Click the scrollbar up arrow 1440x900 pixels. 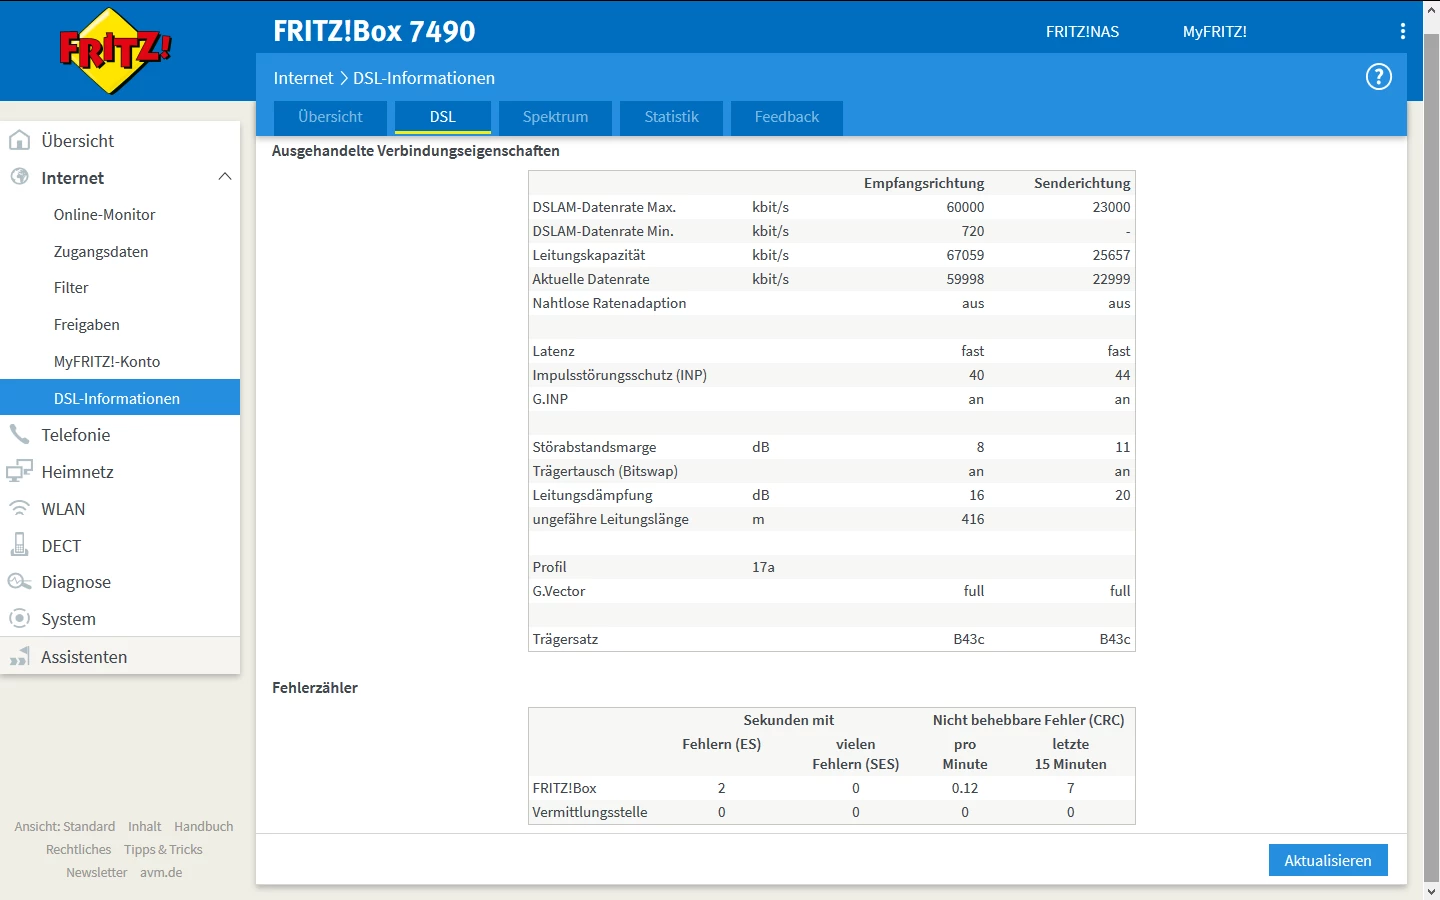1431,8
